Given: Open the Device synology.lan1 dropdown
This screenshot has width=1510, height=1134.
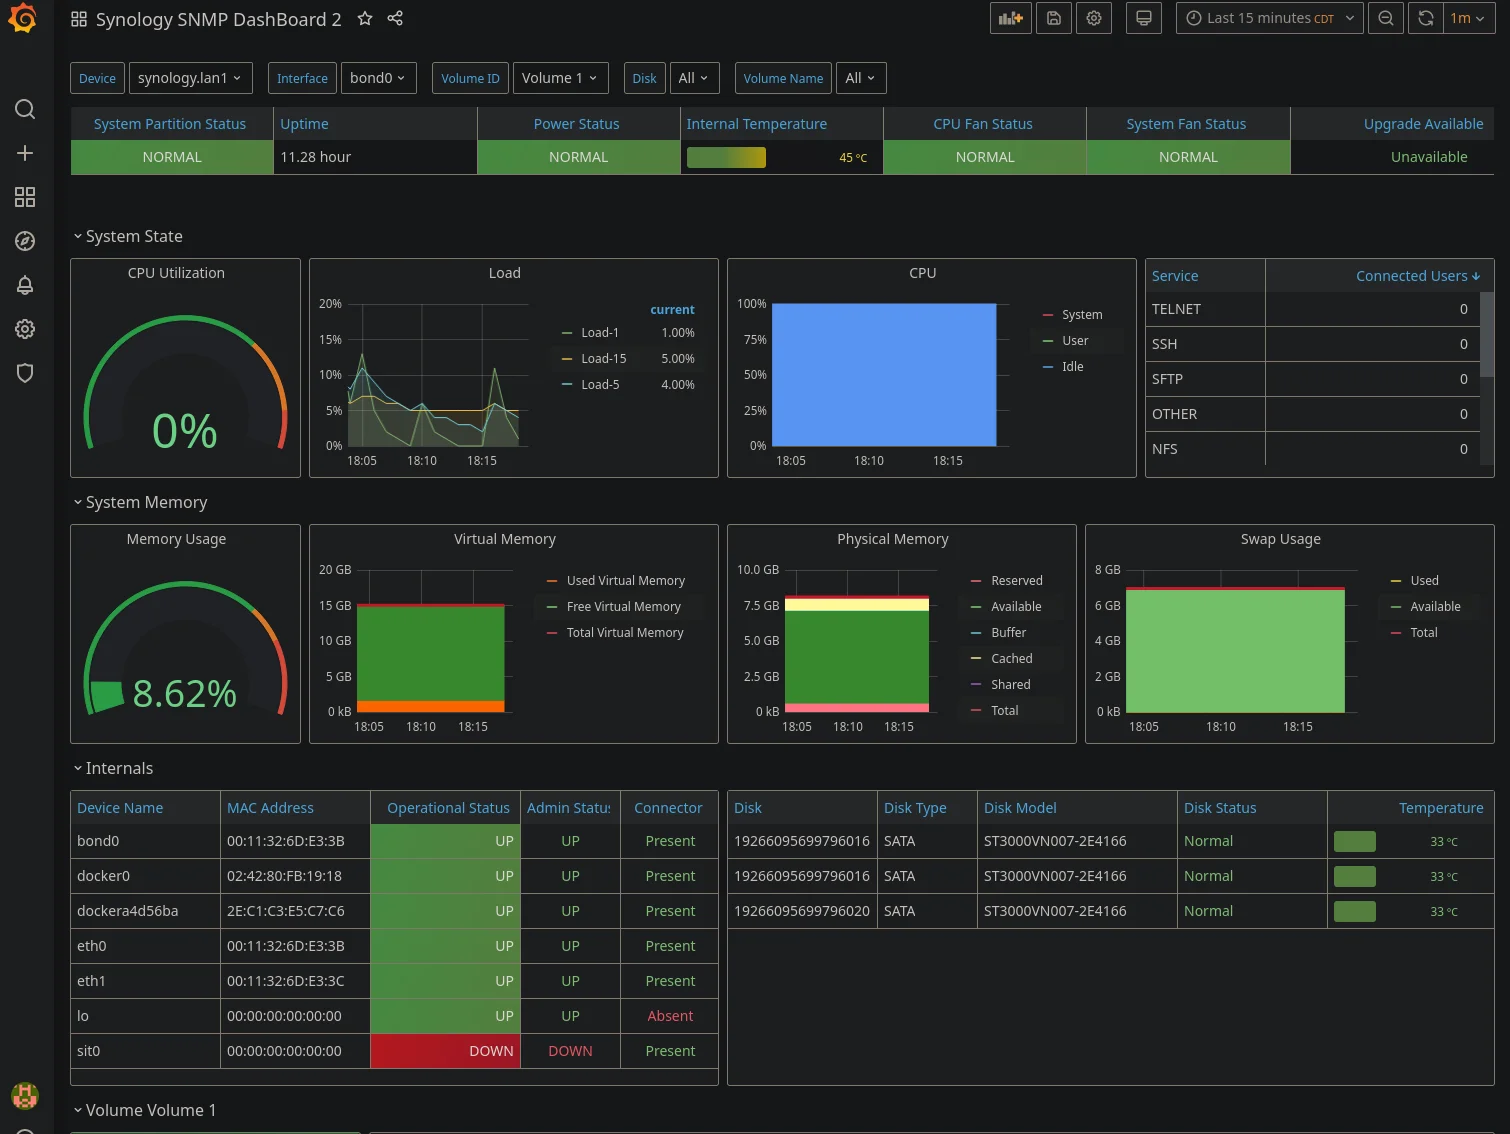Looking at the screenshot, I should click(190, 78).
